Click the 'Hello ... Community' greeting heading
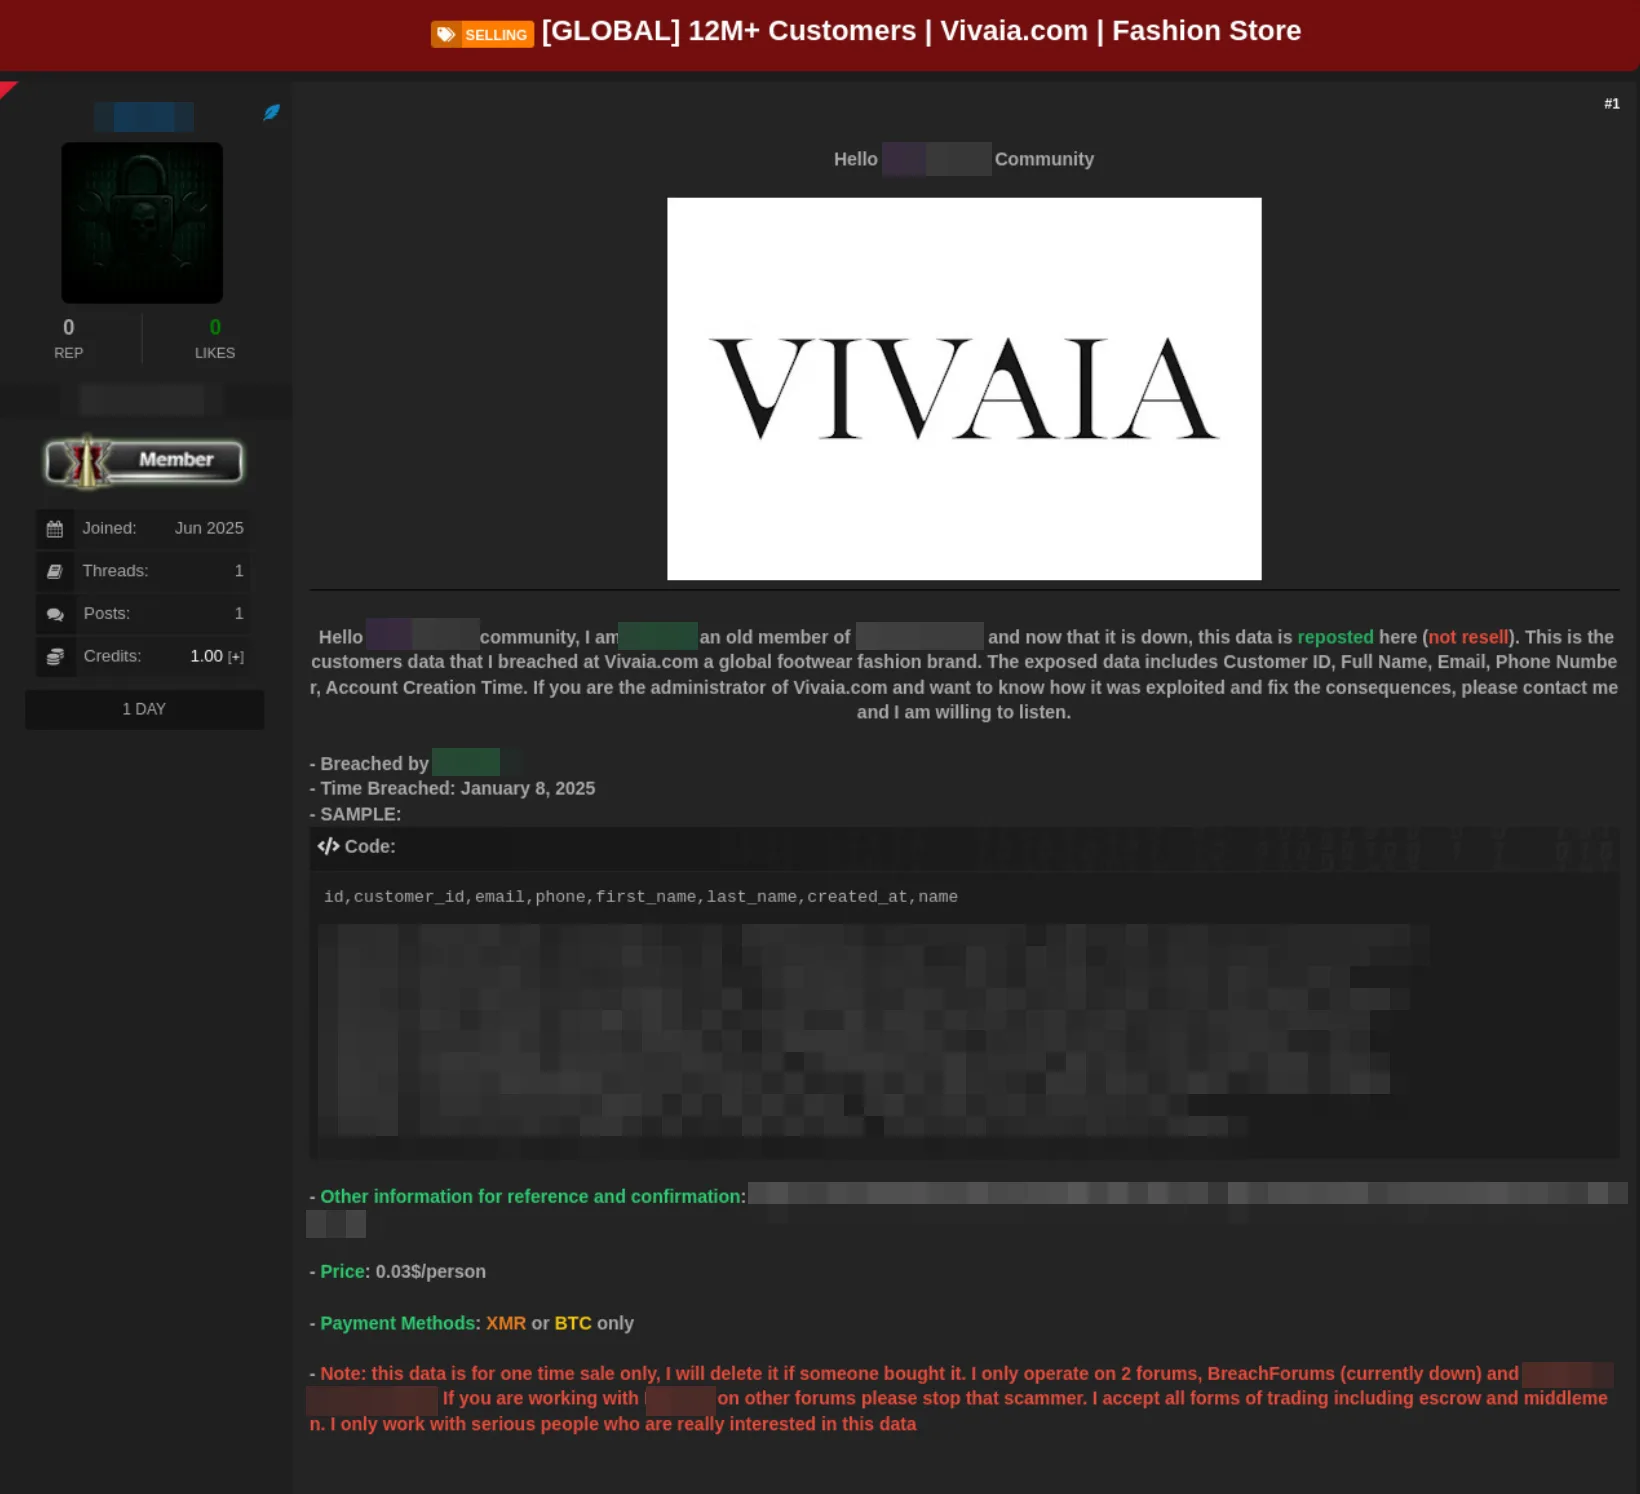This screenshot has height=1494, width=1640. [x=964, y=159]
